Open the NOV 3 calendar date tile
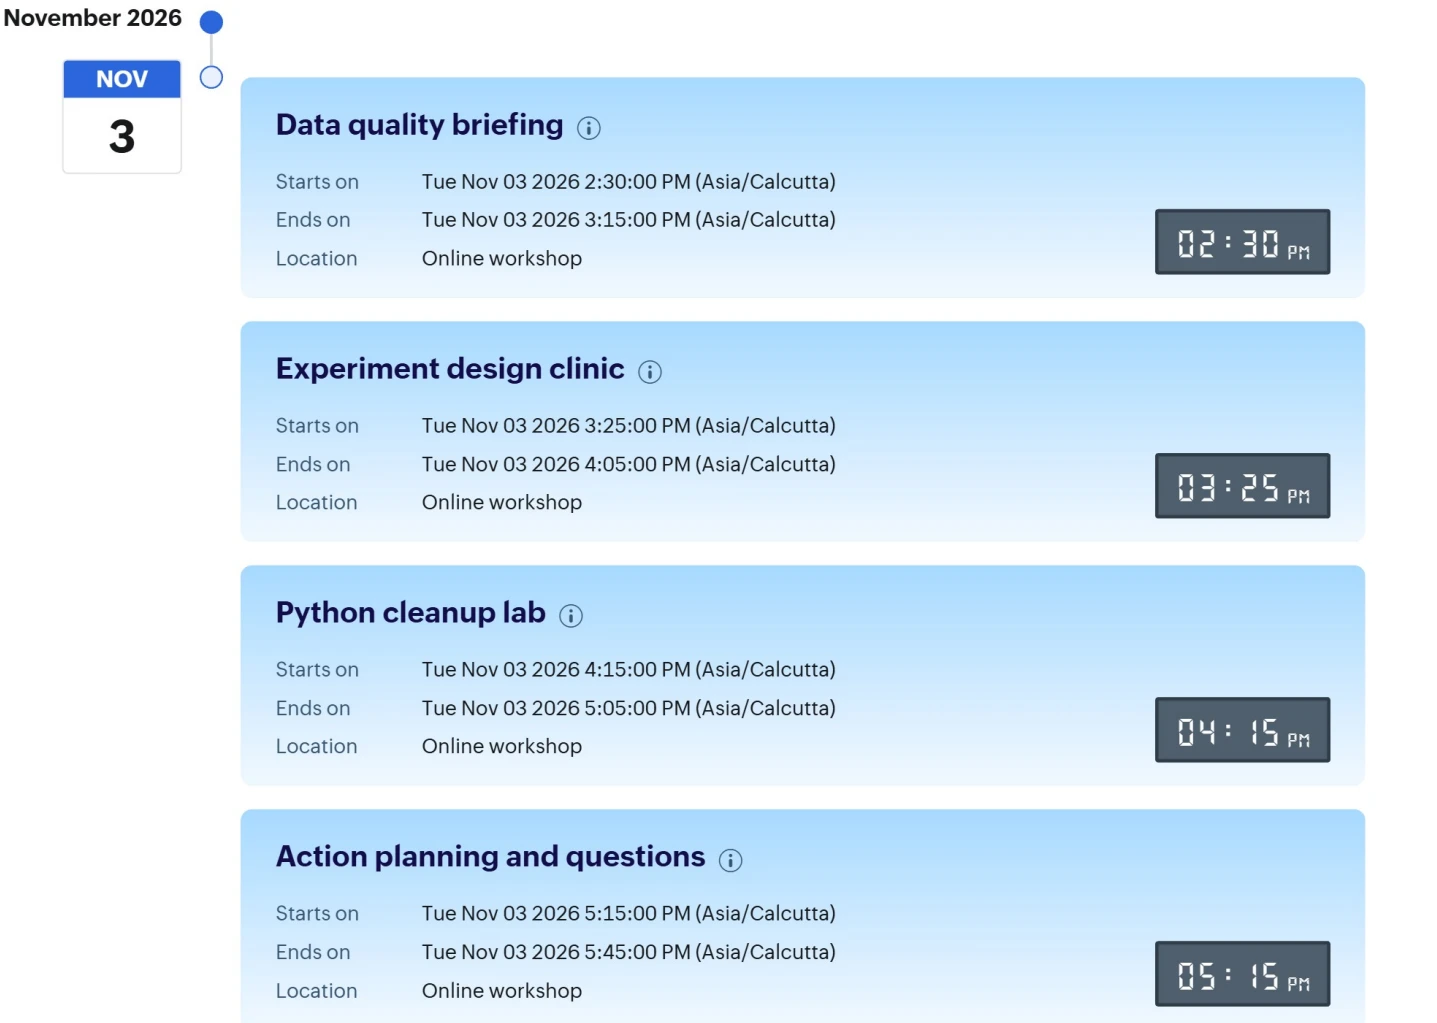 click(x=122, y=116)
